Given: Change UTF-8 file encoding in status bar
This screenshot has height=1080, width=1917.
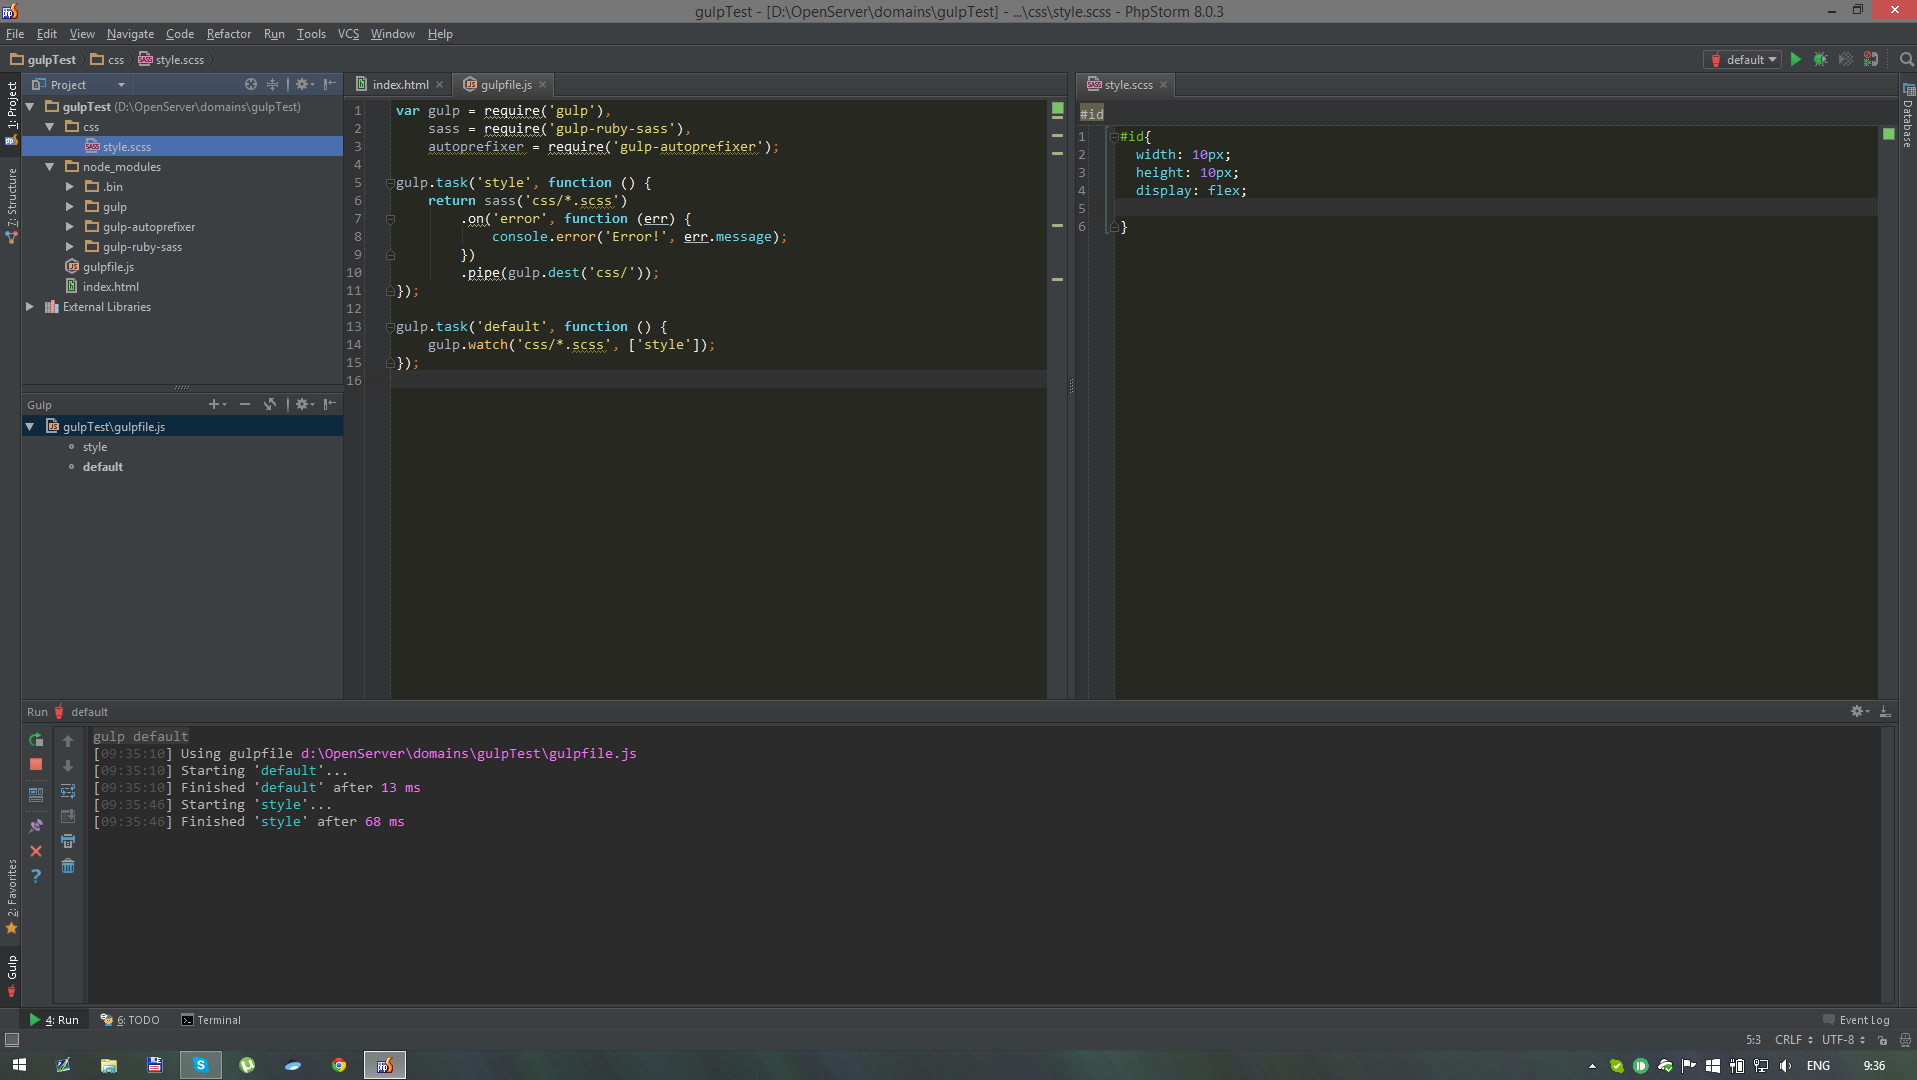Looking at the screenshot, I should point(1842,1040).
